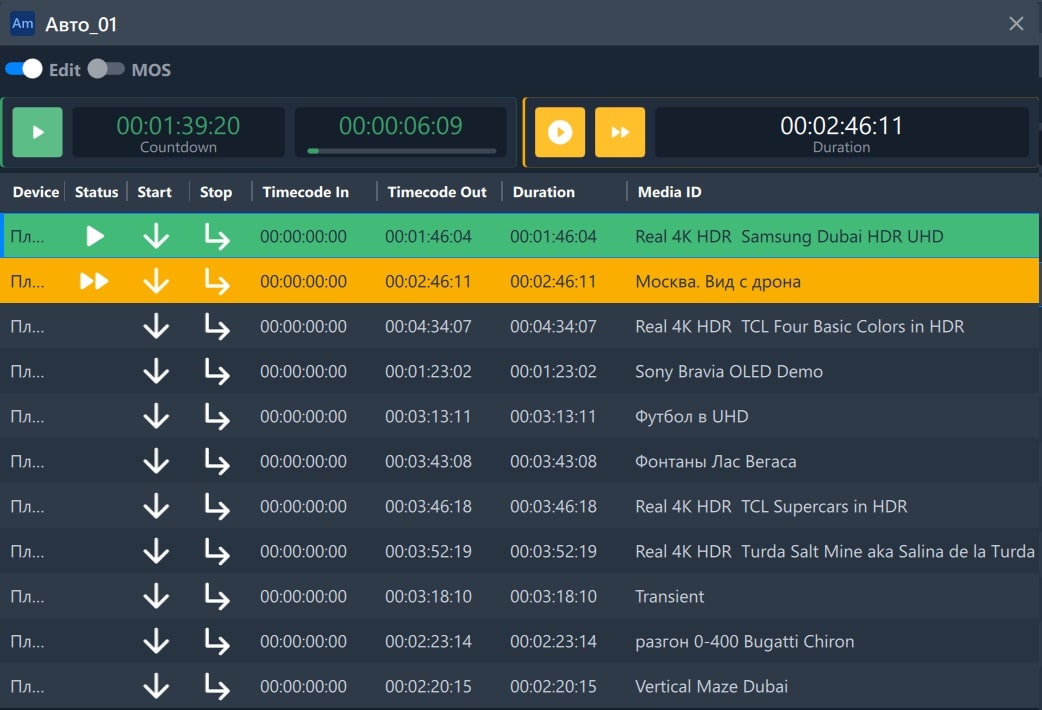1042x710 pixels.
Task: Click the Status column header
Action: (96, 192)
